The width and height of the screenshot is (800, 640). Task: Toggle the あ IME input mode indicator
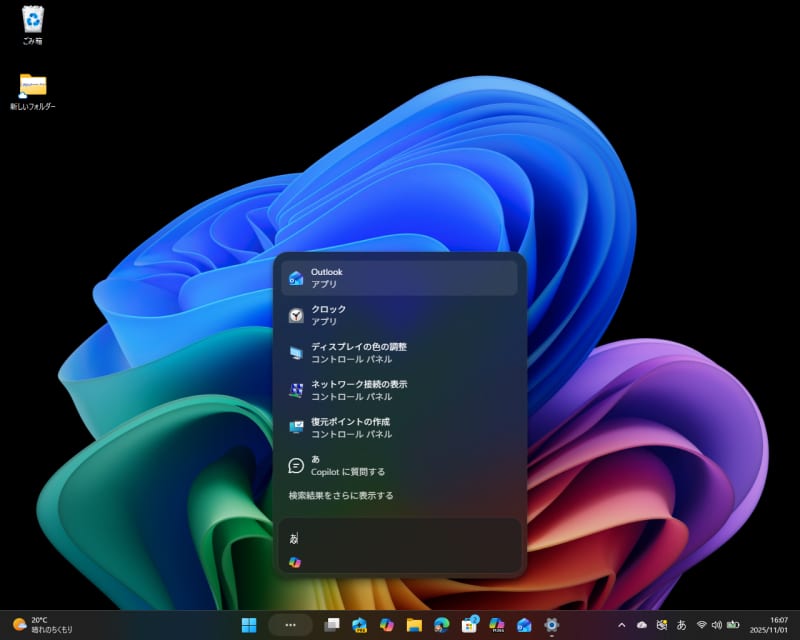click(x=681, y=625)
